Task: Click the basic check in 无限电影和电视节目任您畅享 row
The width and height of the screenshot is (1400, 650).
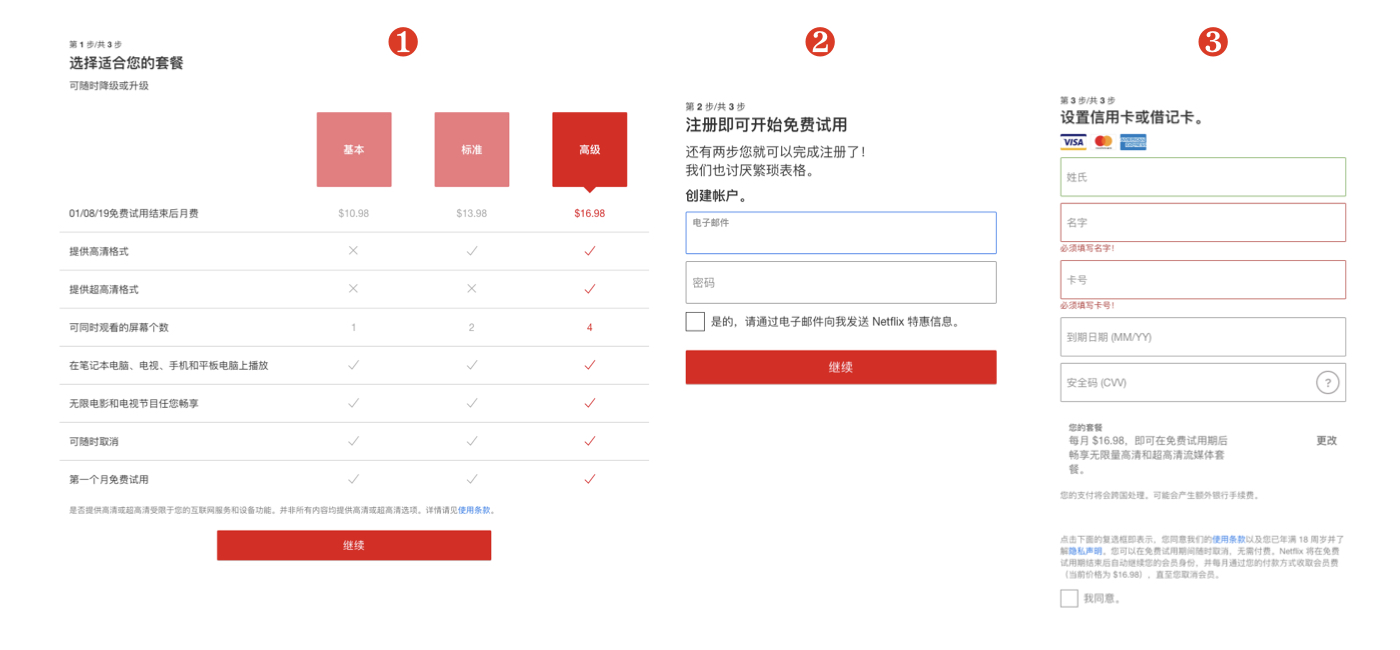Action: click(353, 403)
